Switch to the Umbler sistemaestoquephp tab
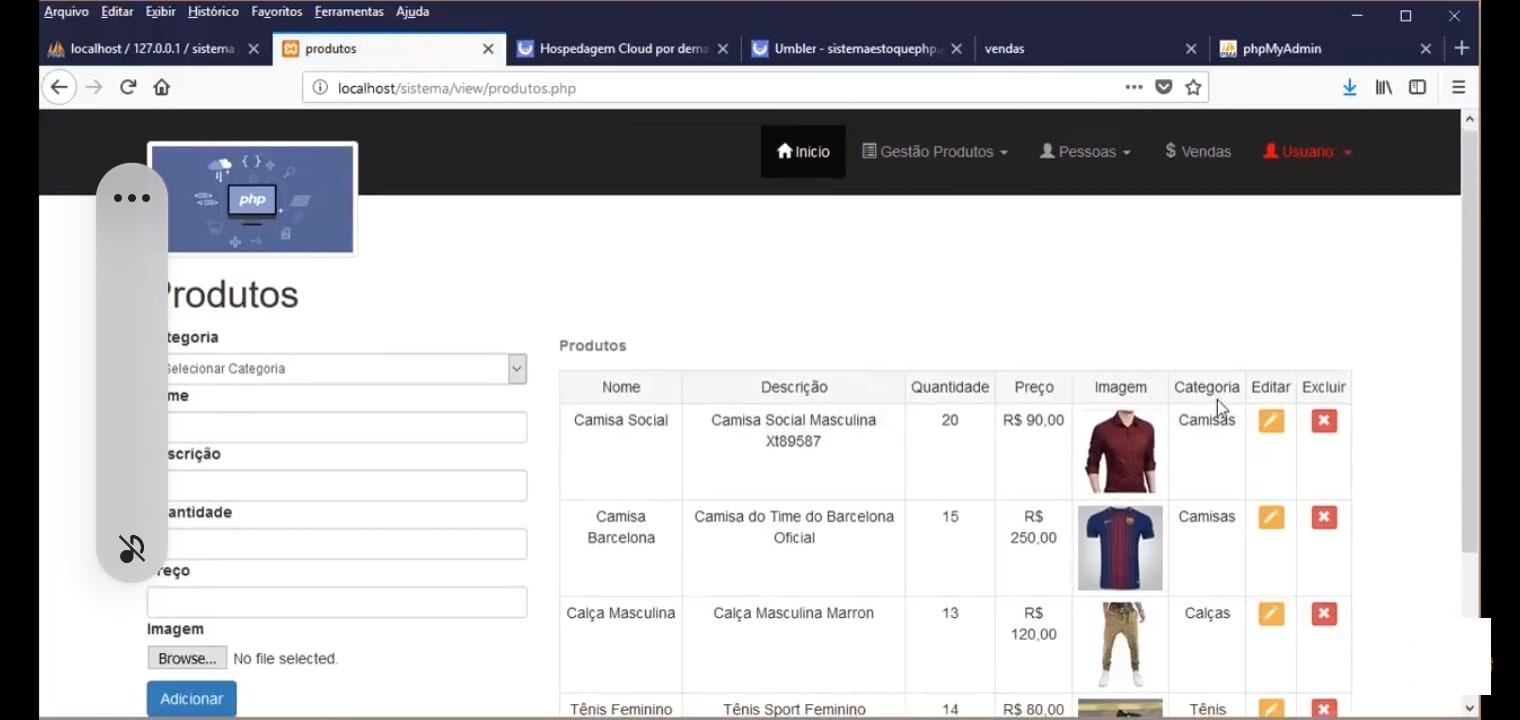Image resolution: width=1520 pixels, height=720 pixels. tap(858, 48)
